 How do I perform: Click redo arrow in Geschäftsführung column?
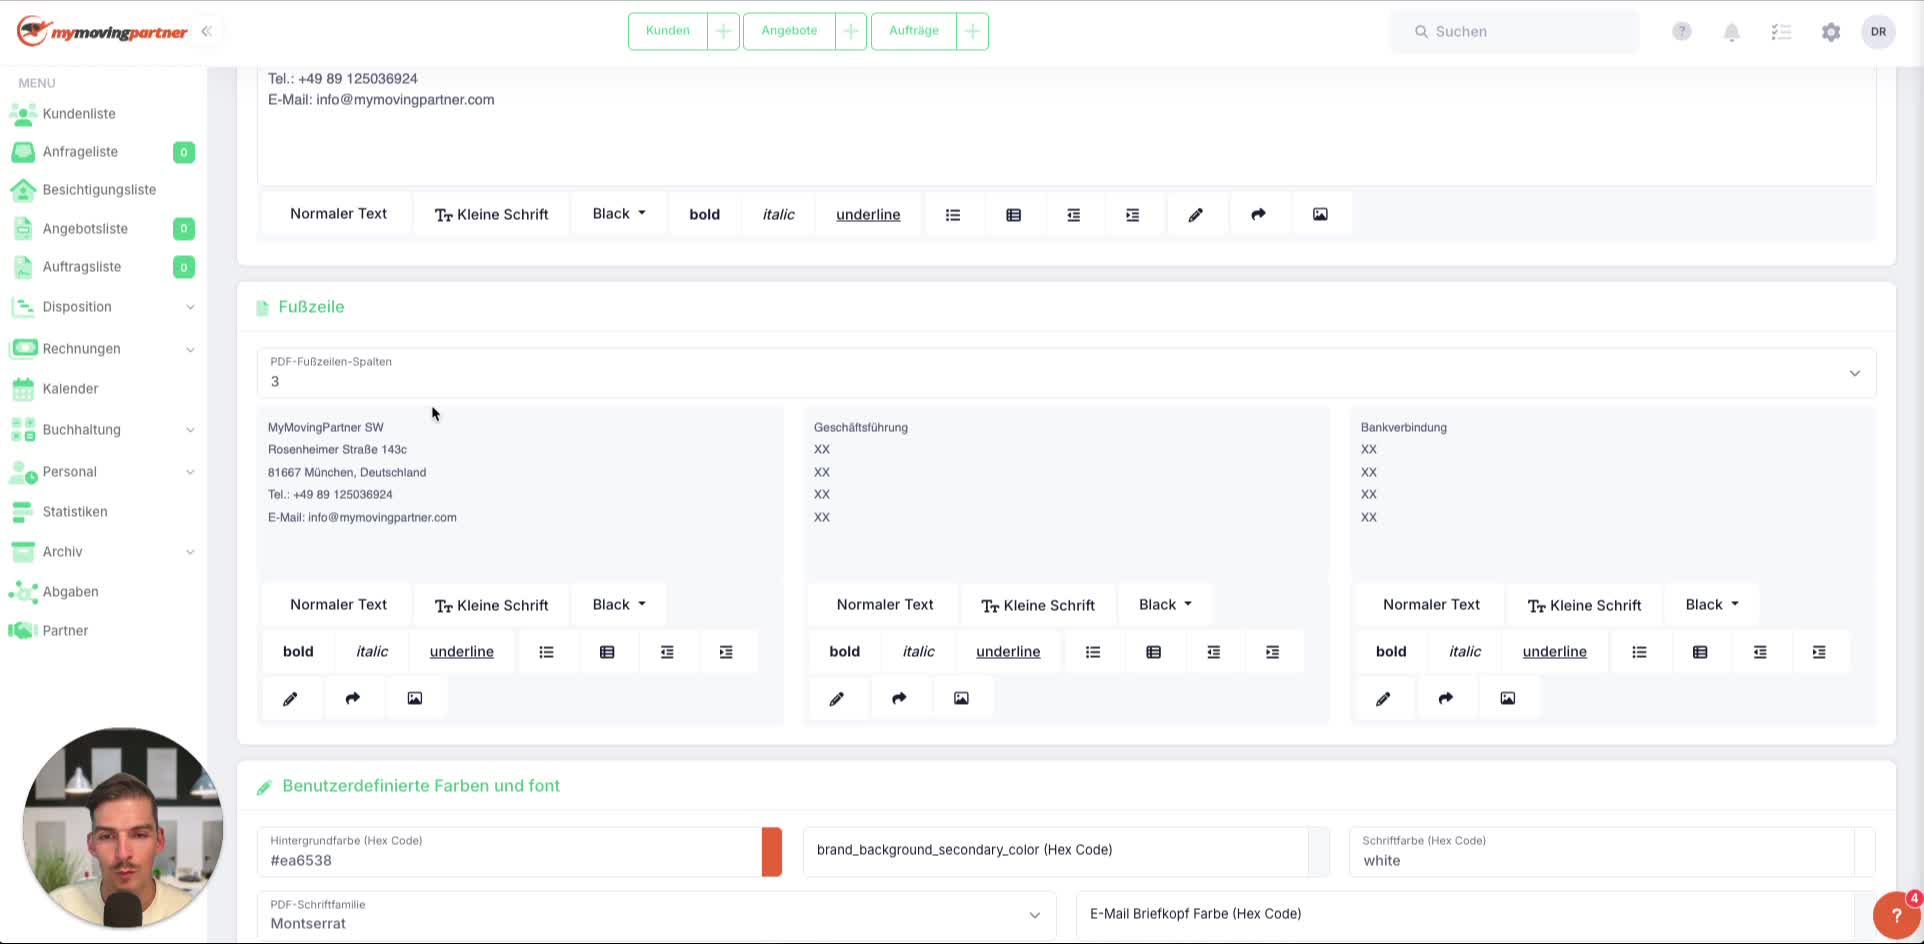pyautogui.click(x=899, y=698)
